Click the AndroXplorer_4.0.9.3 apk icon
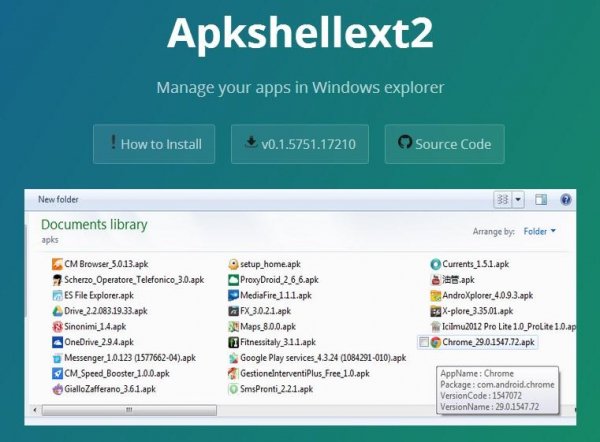Viewport: 600px width, 442px height. pos(435,295)
